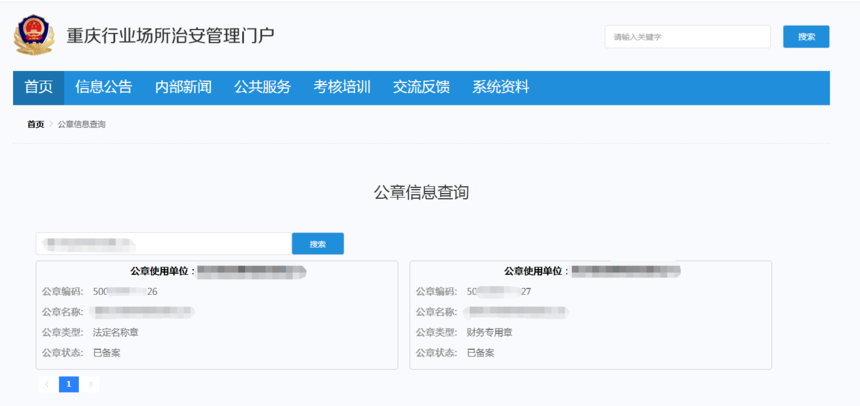The width and height of the screenshot is (860, 406).
Task: Click the 首页 breadcrumb link
Action: 35,124
